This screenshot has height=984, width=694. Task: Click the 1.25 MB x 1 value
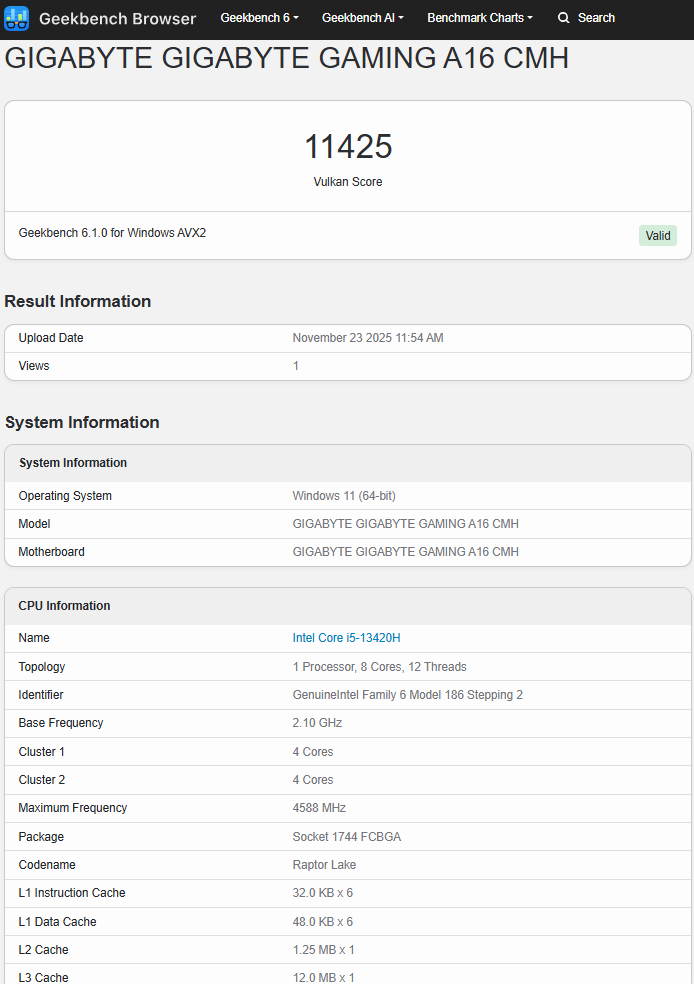click(323, 949)
